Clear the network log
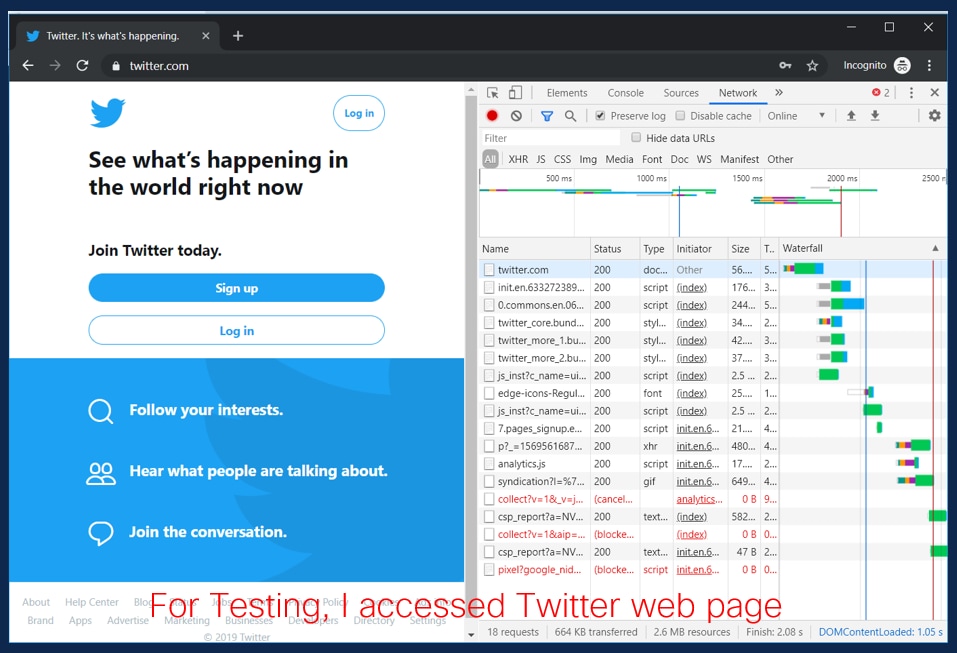 [516, 115]
